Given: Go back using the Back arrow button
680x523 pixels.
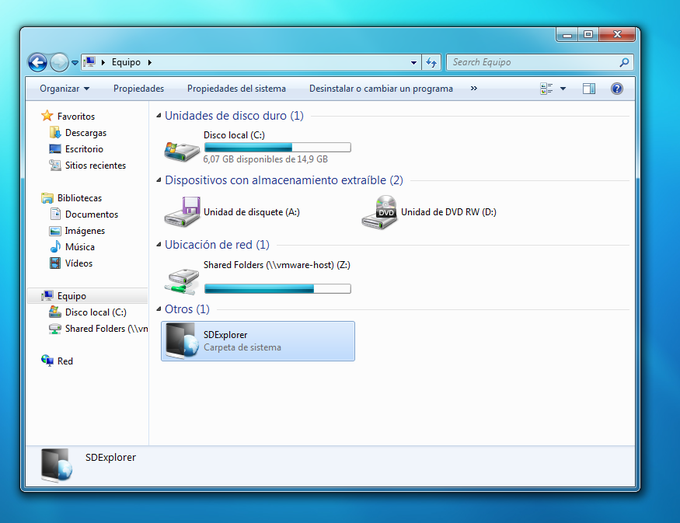Looking at the screenshot, I should (x=38, y=62).
